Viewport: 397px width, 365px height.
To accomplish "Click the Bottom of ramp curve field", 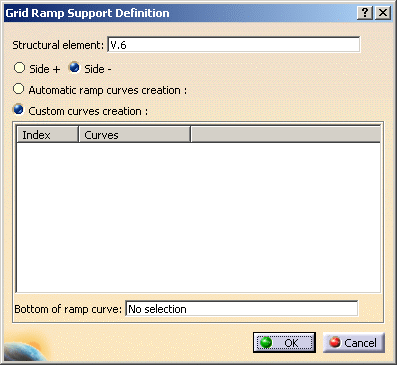I will coord(242,309).
